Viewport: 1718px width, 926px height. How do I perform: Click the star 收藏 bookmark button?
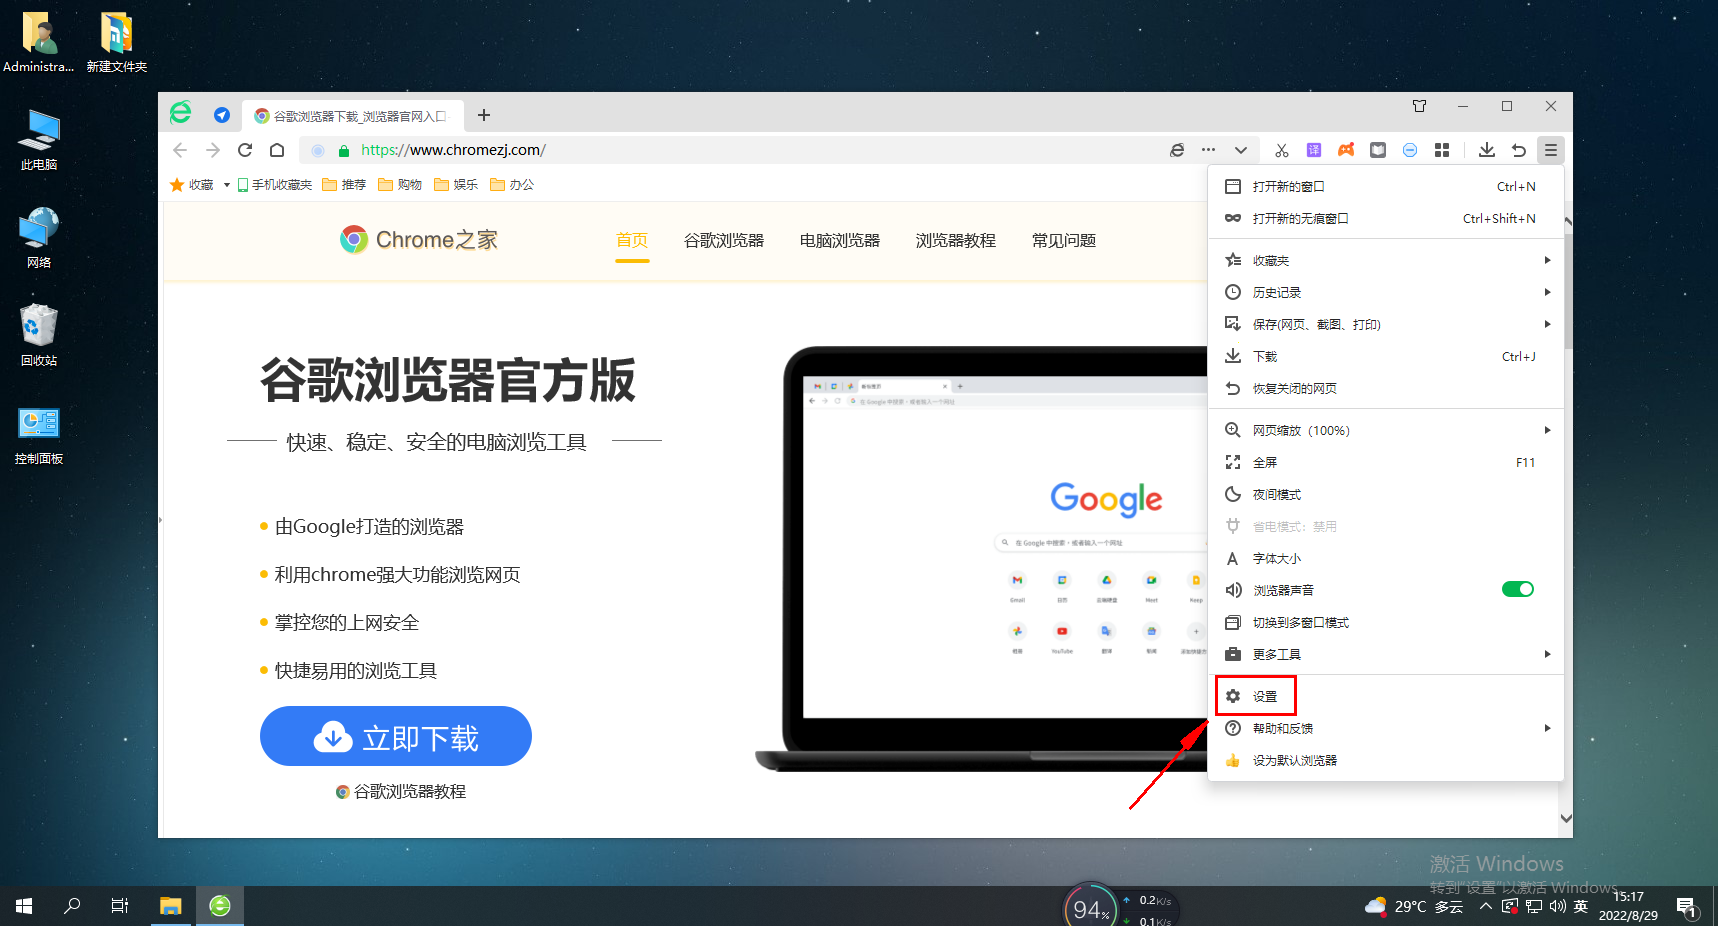coord(192,185)
